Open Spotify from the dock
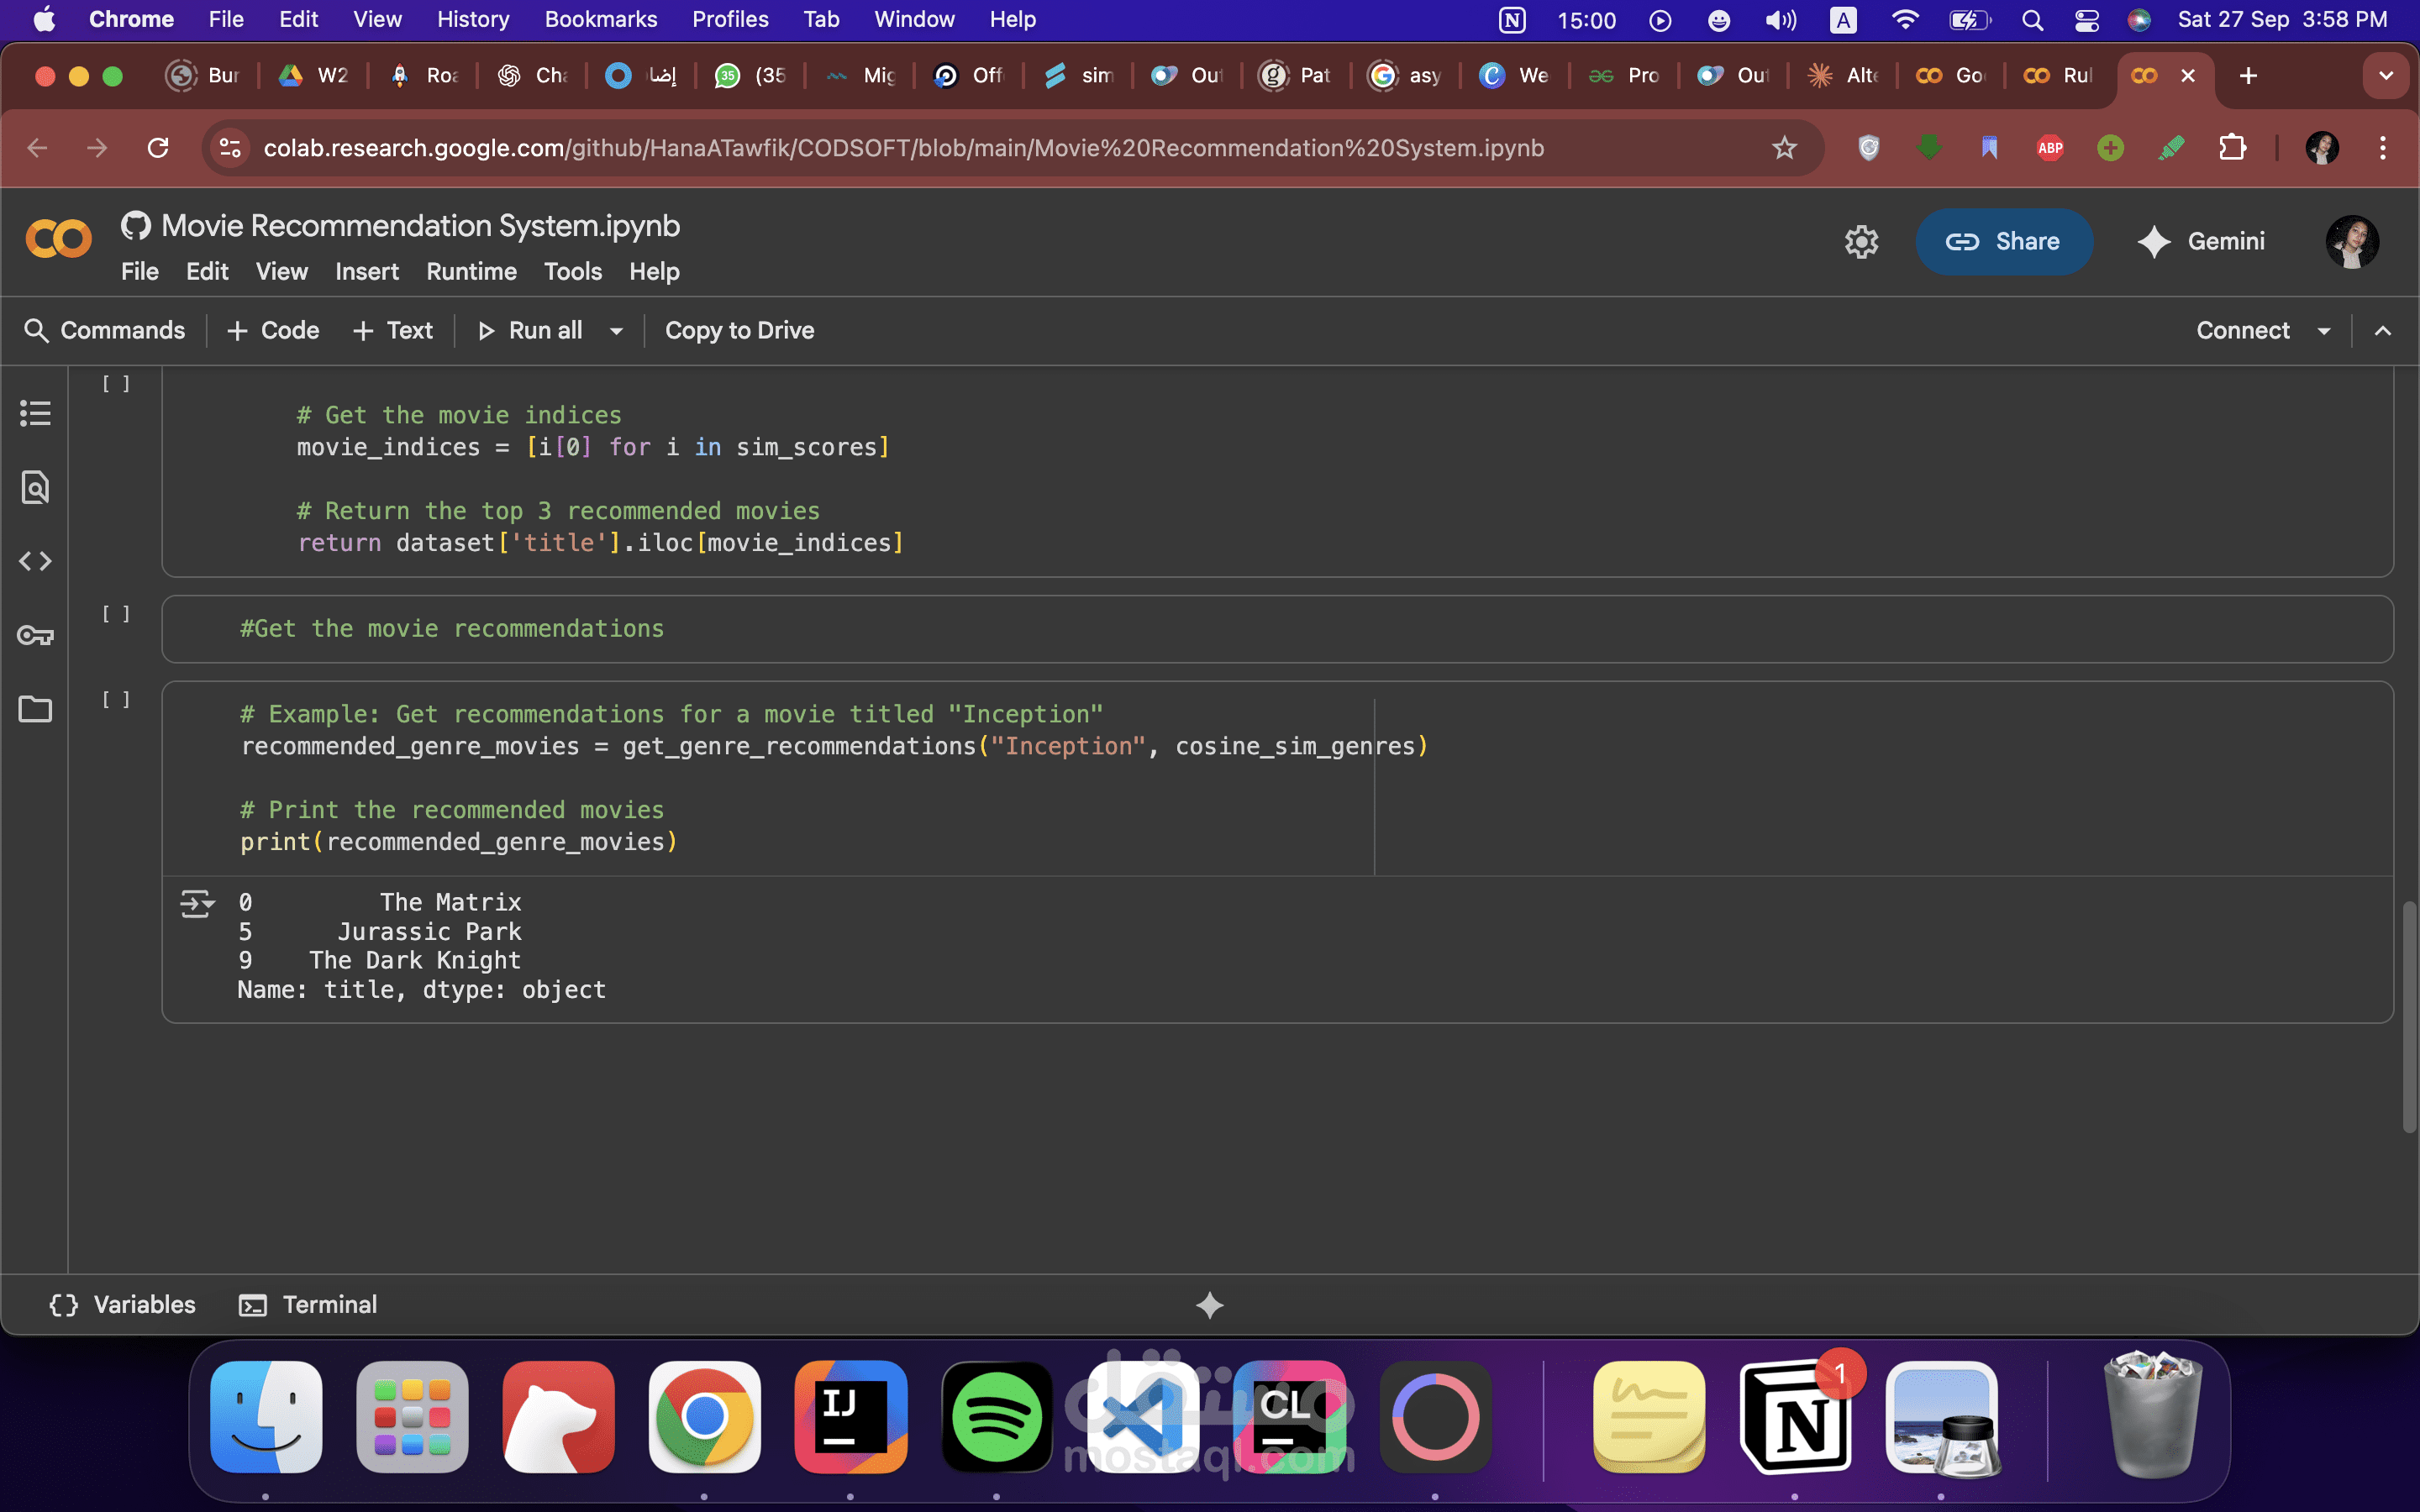Screen dimensions: 2420x1512 [x=996, y=1417]
